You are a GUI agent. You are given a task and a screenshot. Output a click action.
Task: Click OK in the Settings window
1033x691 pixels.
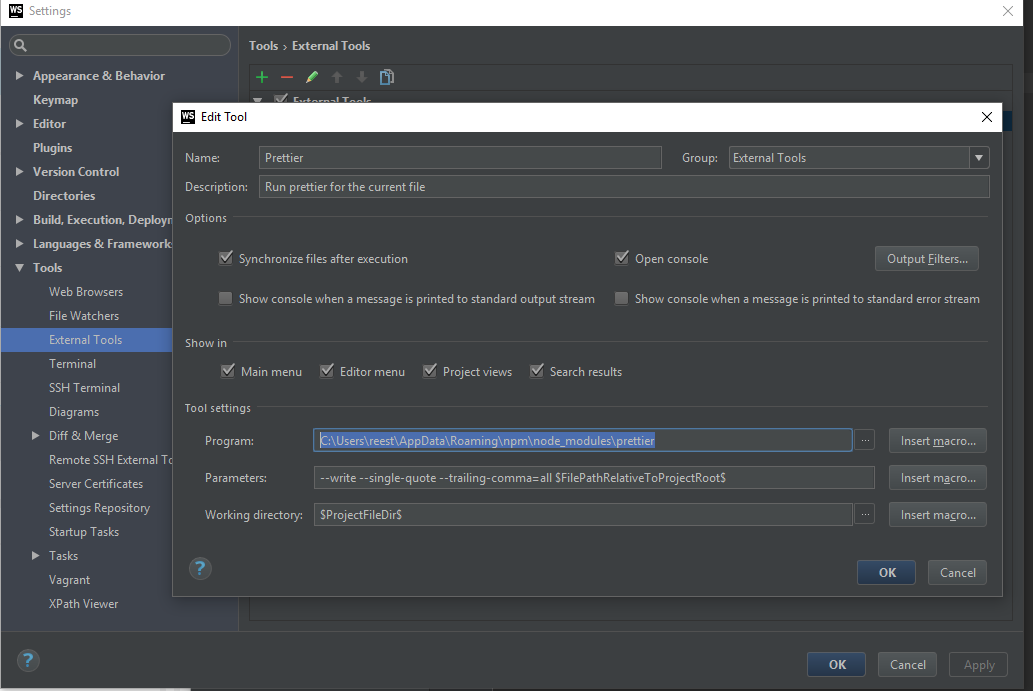coord(837,665)
